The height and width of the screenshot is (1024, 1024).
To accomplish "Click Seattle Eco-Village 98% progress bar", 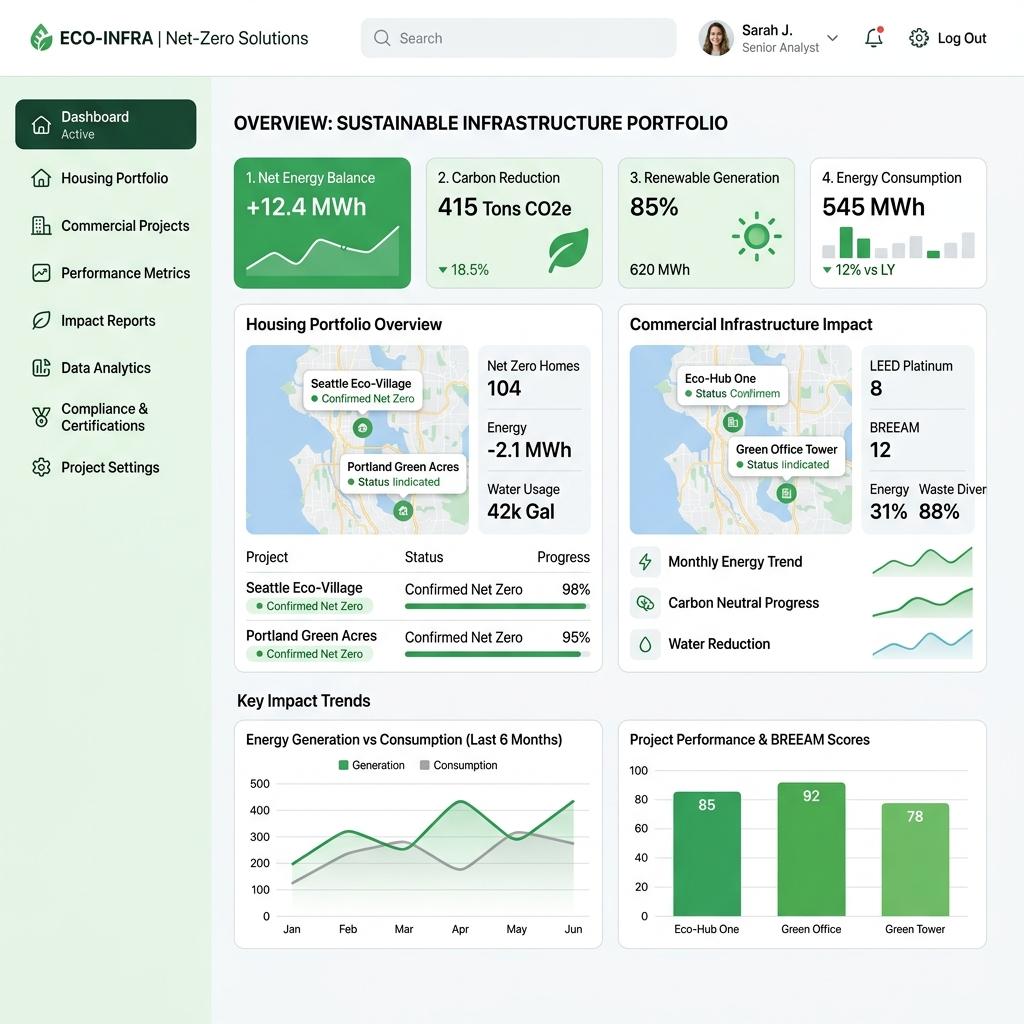I will (497, 606).
